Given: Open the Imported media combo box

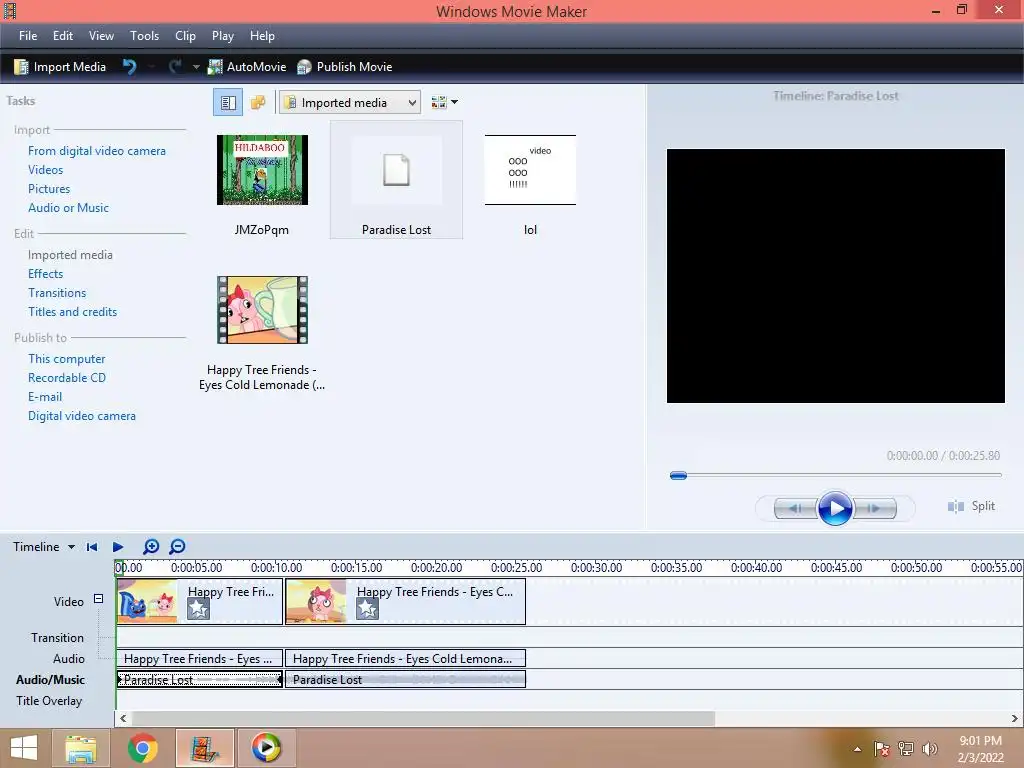Looking at the screenshot, I should (349, 103).
